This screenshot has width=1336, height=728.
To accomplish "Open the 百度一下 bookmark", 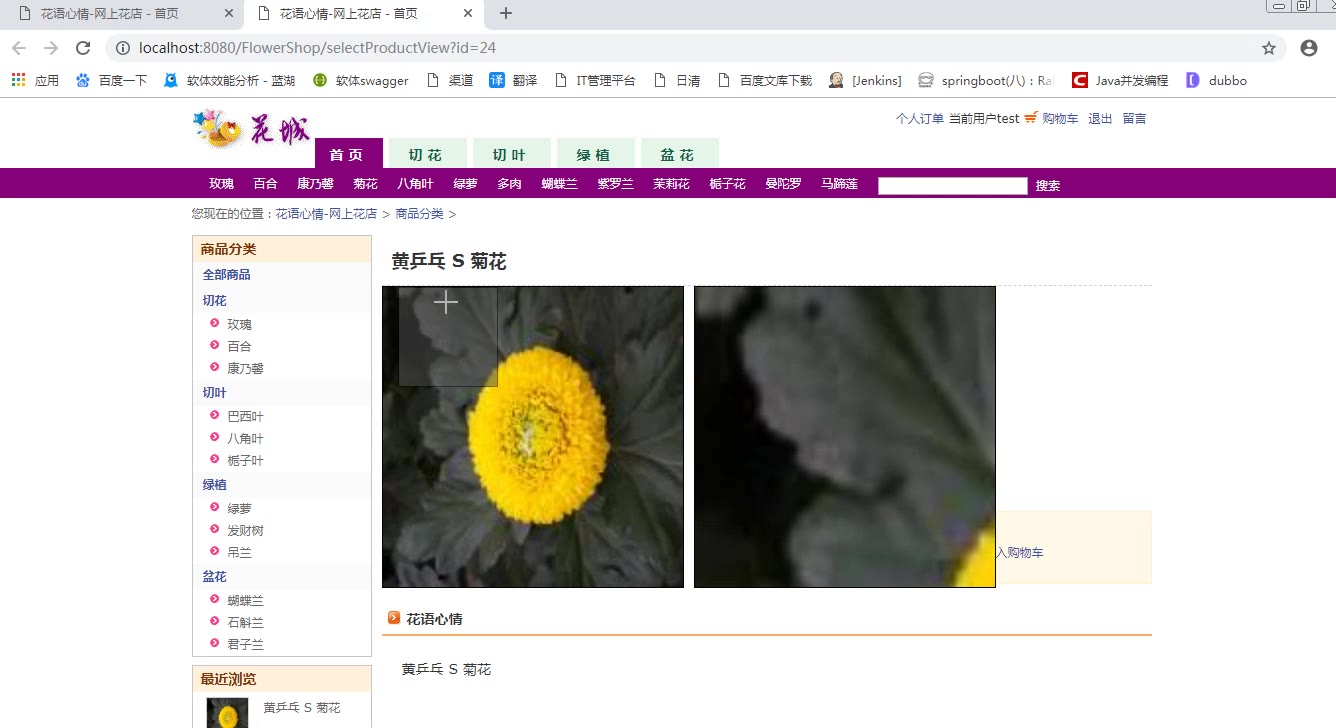I will [111, 80].
